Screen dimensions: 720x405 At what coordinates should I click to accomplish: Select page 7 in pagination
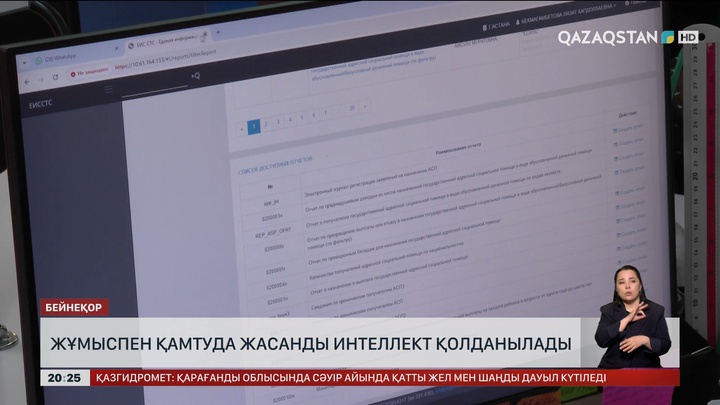pos(326,112)
